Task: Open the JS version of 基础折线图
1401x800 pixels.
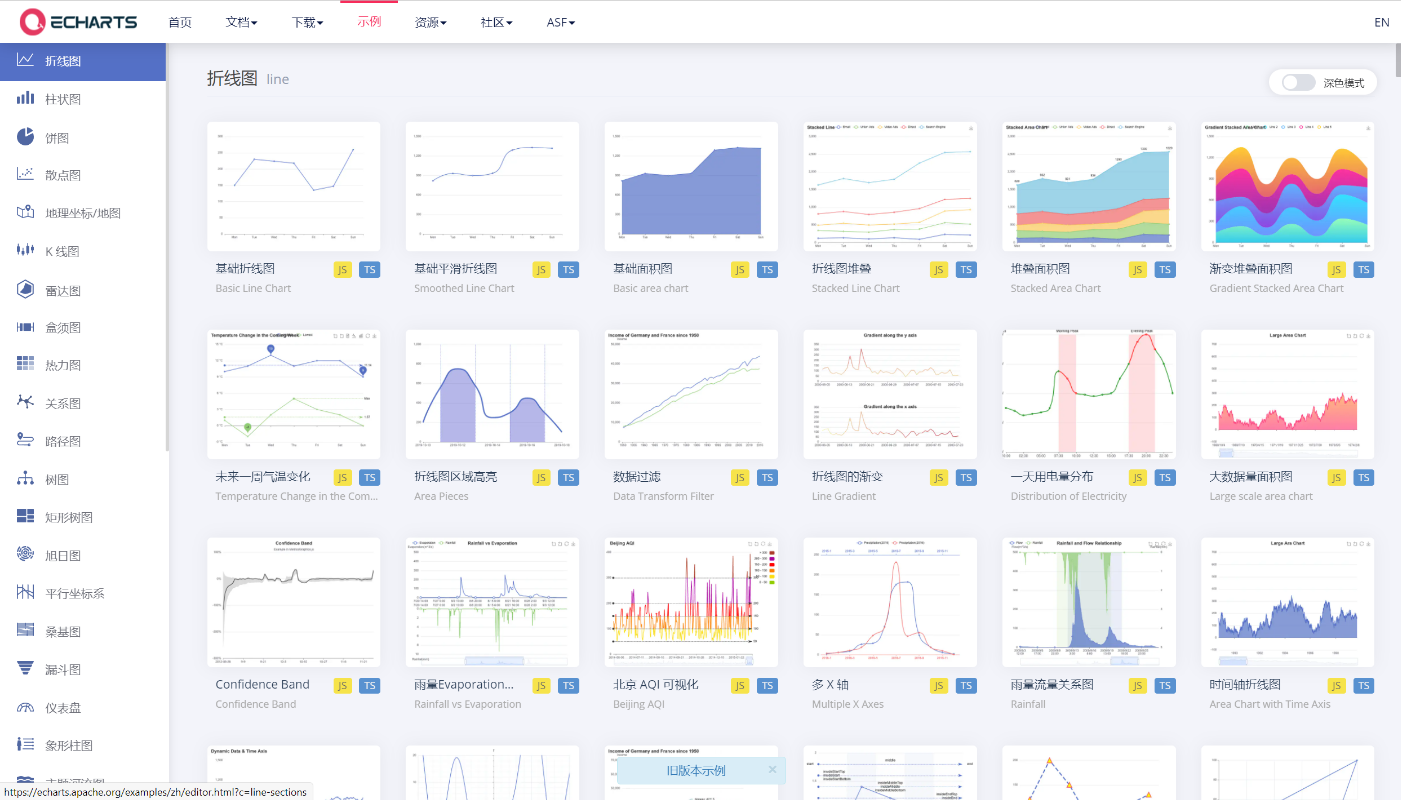Action: [x=343, y=269]
